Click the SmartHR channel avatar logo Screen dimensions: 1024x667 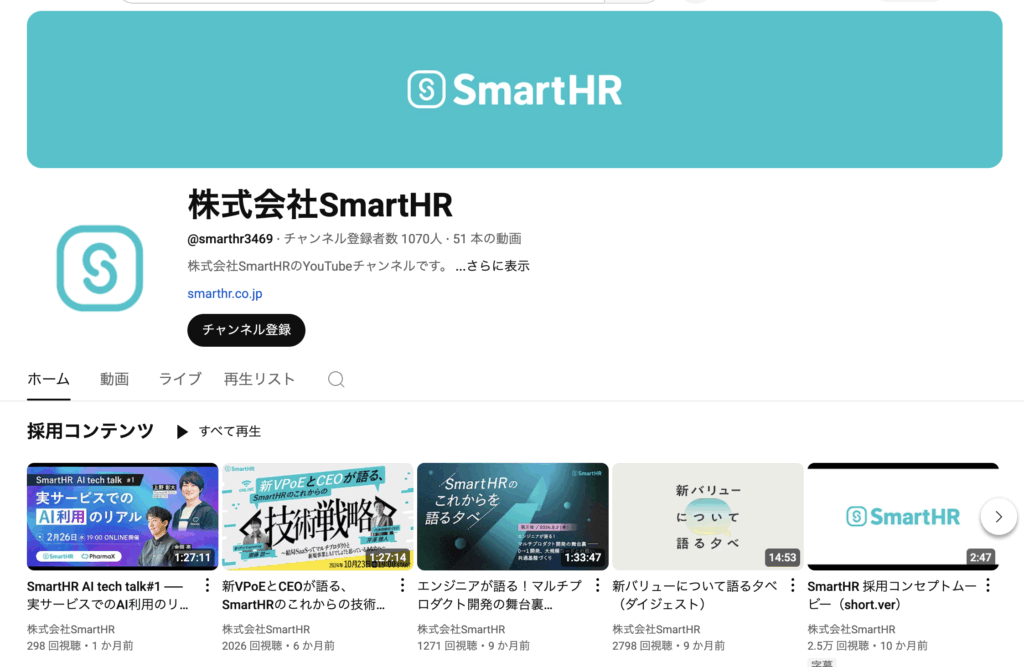point(100,268)
